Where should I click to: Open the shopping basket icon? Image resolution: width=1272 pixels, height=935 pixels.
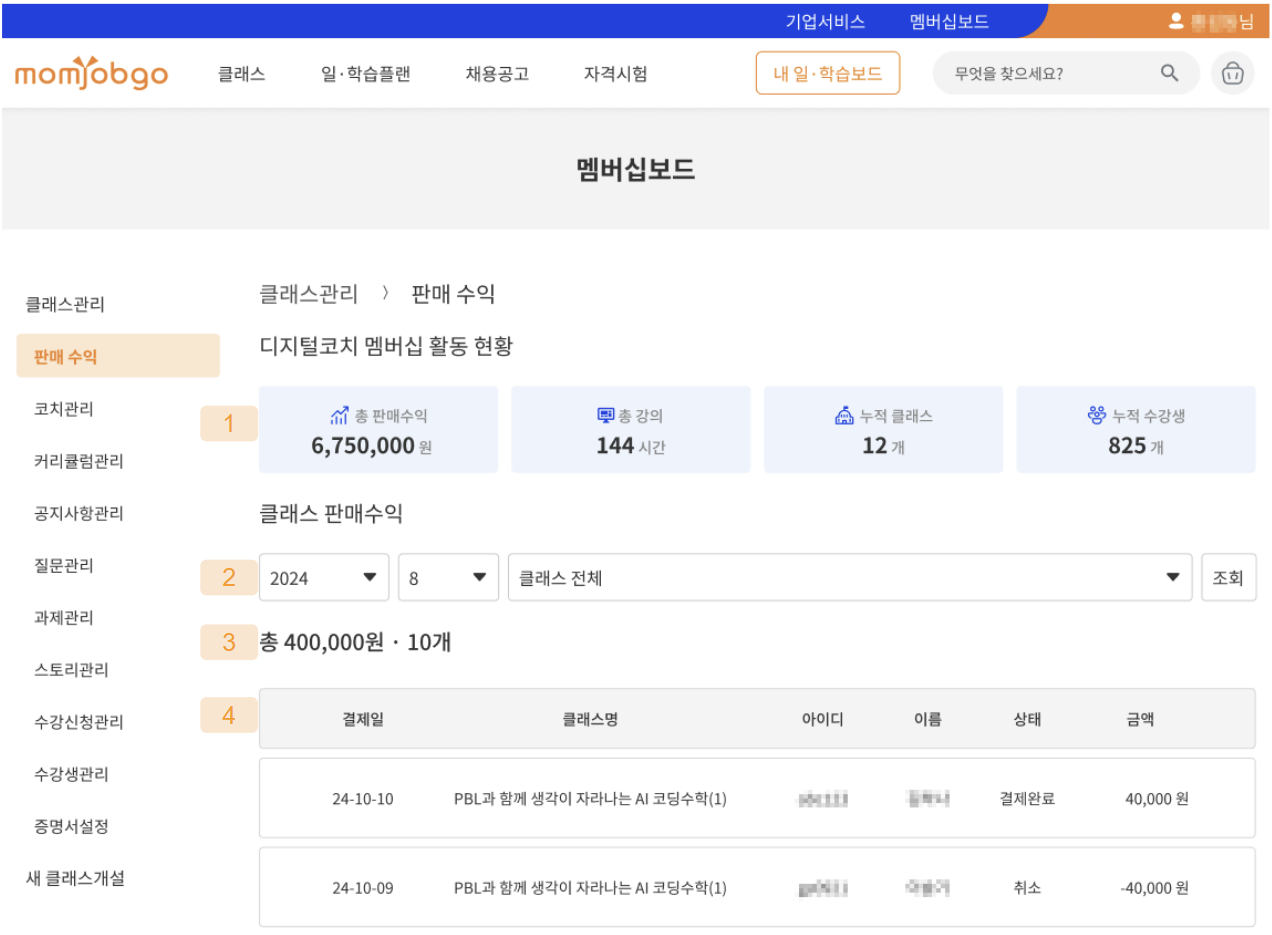point(1232,74)
